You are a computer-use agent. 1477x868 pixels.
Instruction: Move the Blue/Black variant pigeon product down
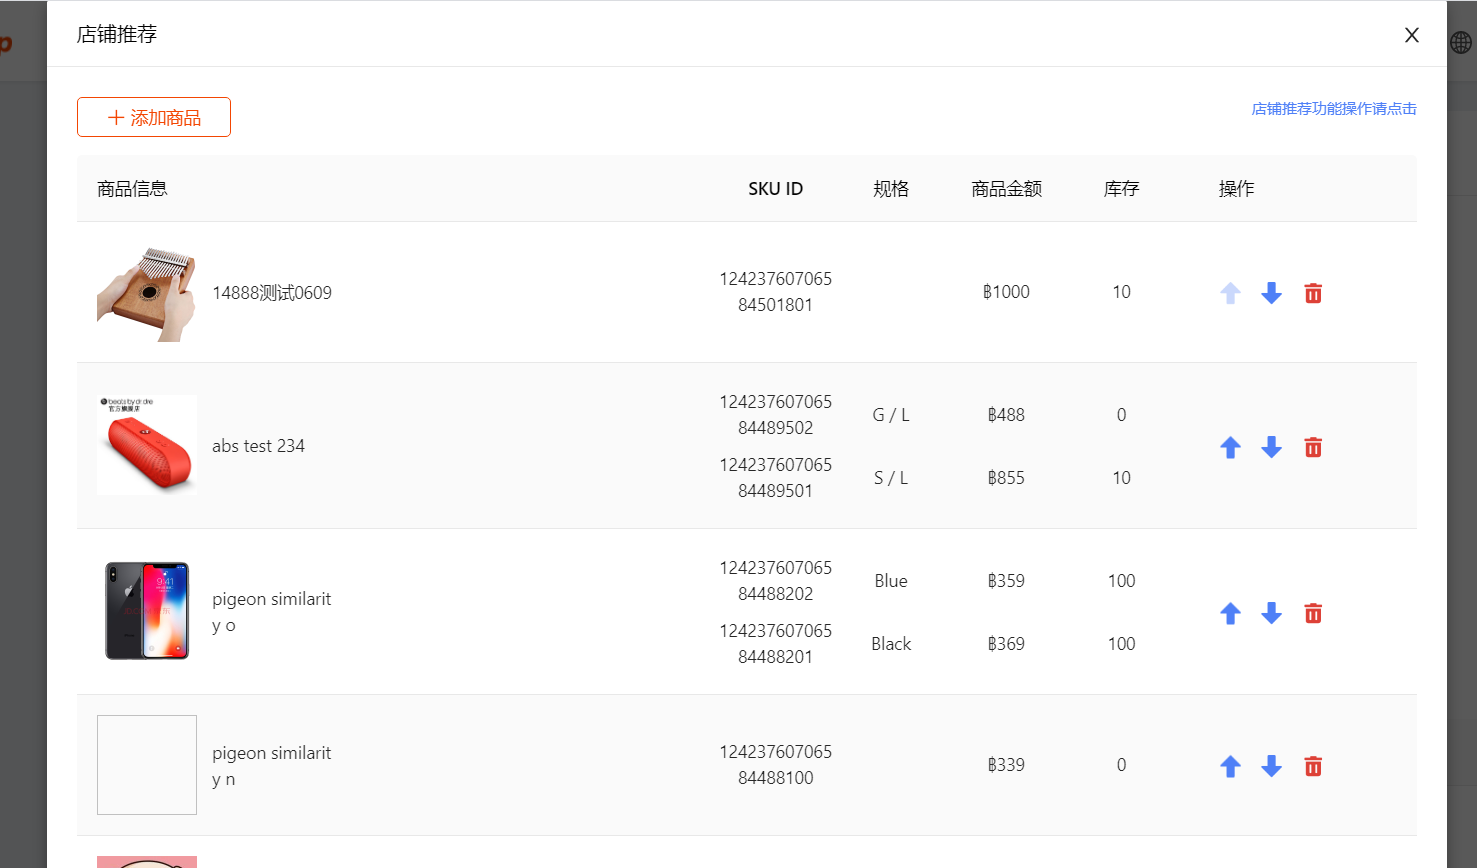click(x=1271, y=613)
